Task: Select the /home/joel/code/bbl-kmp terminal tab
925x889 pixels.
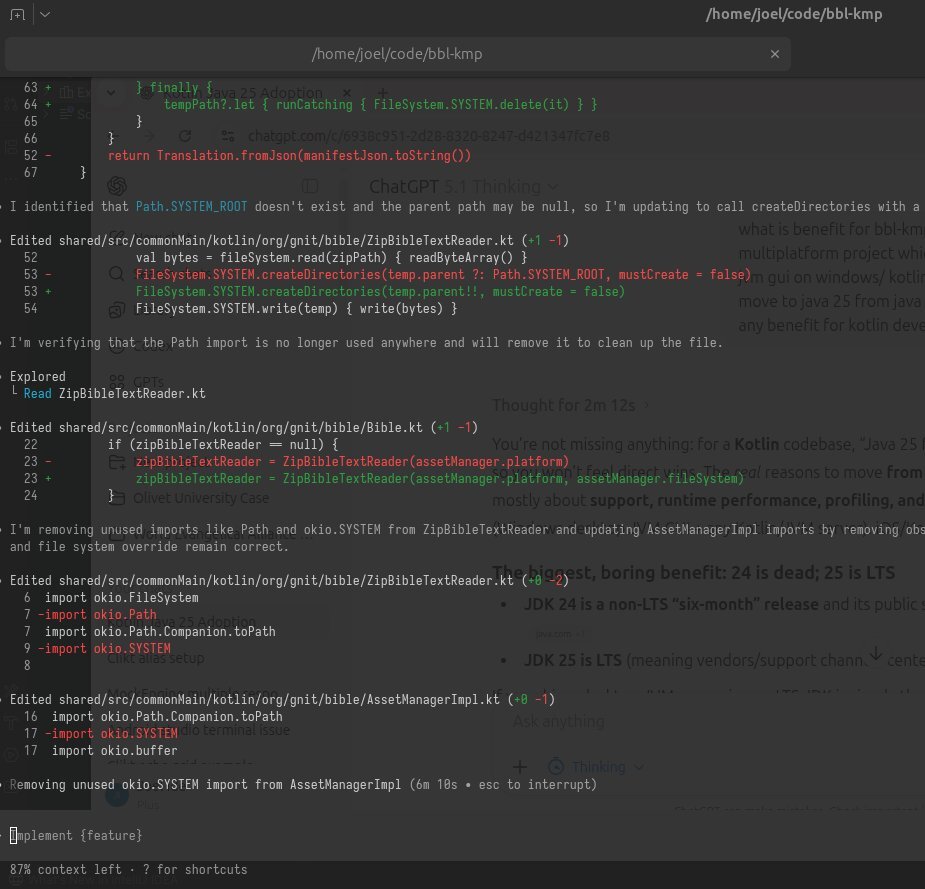Action: click(396, 53)
